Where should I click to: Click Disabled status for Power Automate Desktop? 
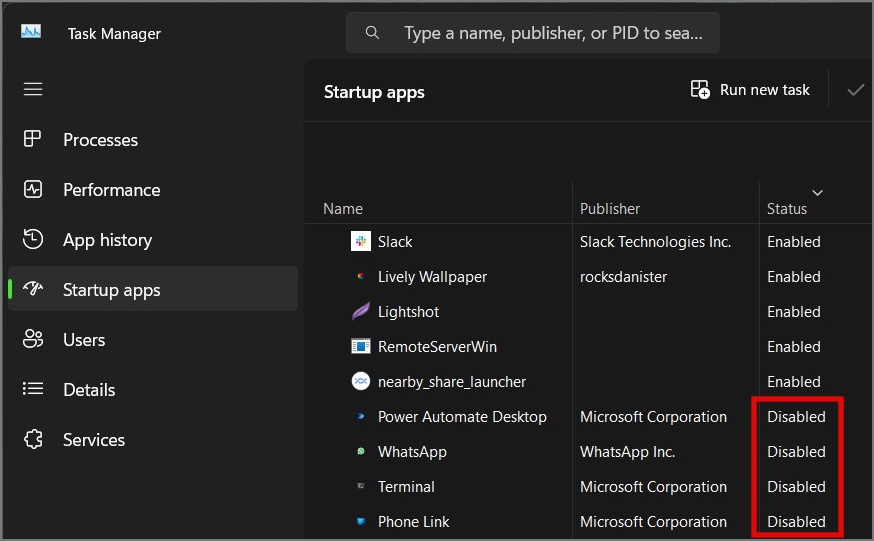(796, 417)
